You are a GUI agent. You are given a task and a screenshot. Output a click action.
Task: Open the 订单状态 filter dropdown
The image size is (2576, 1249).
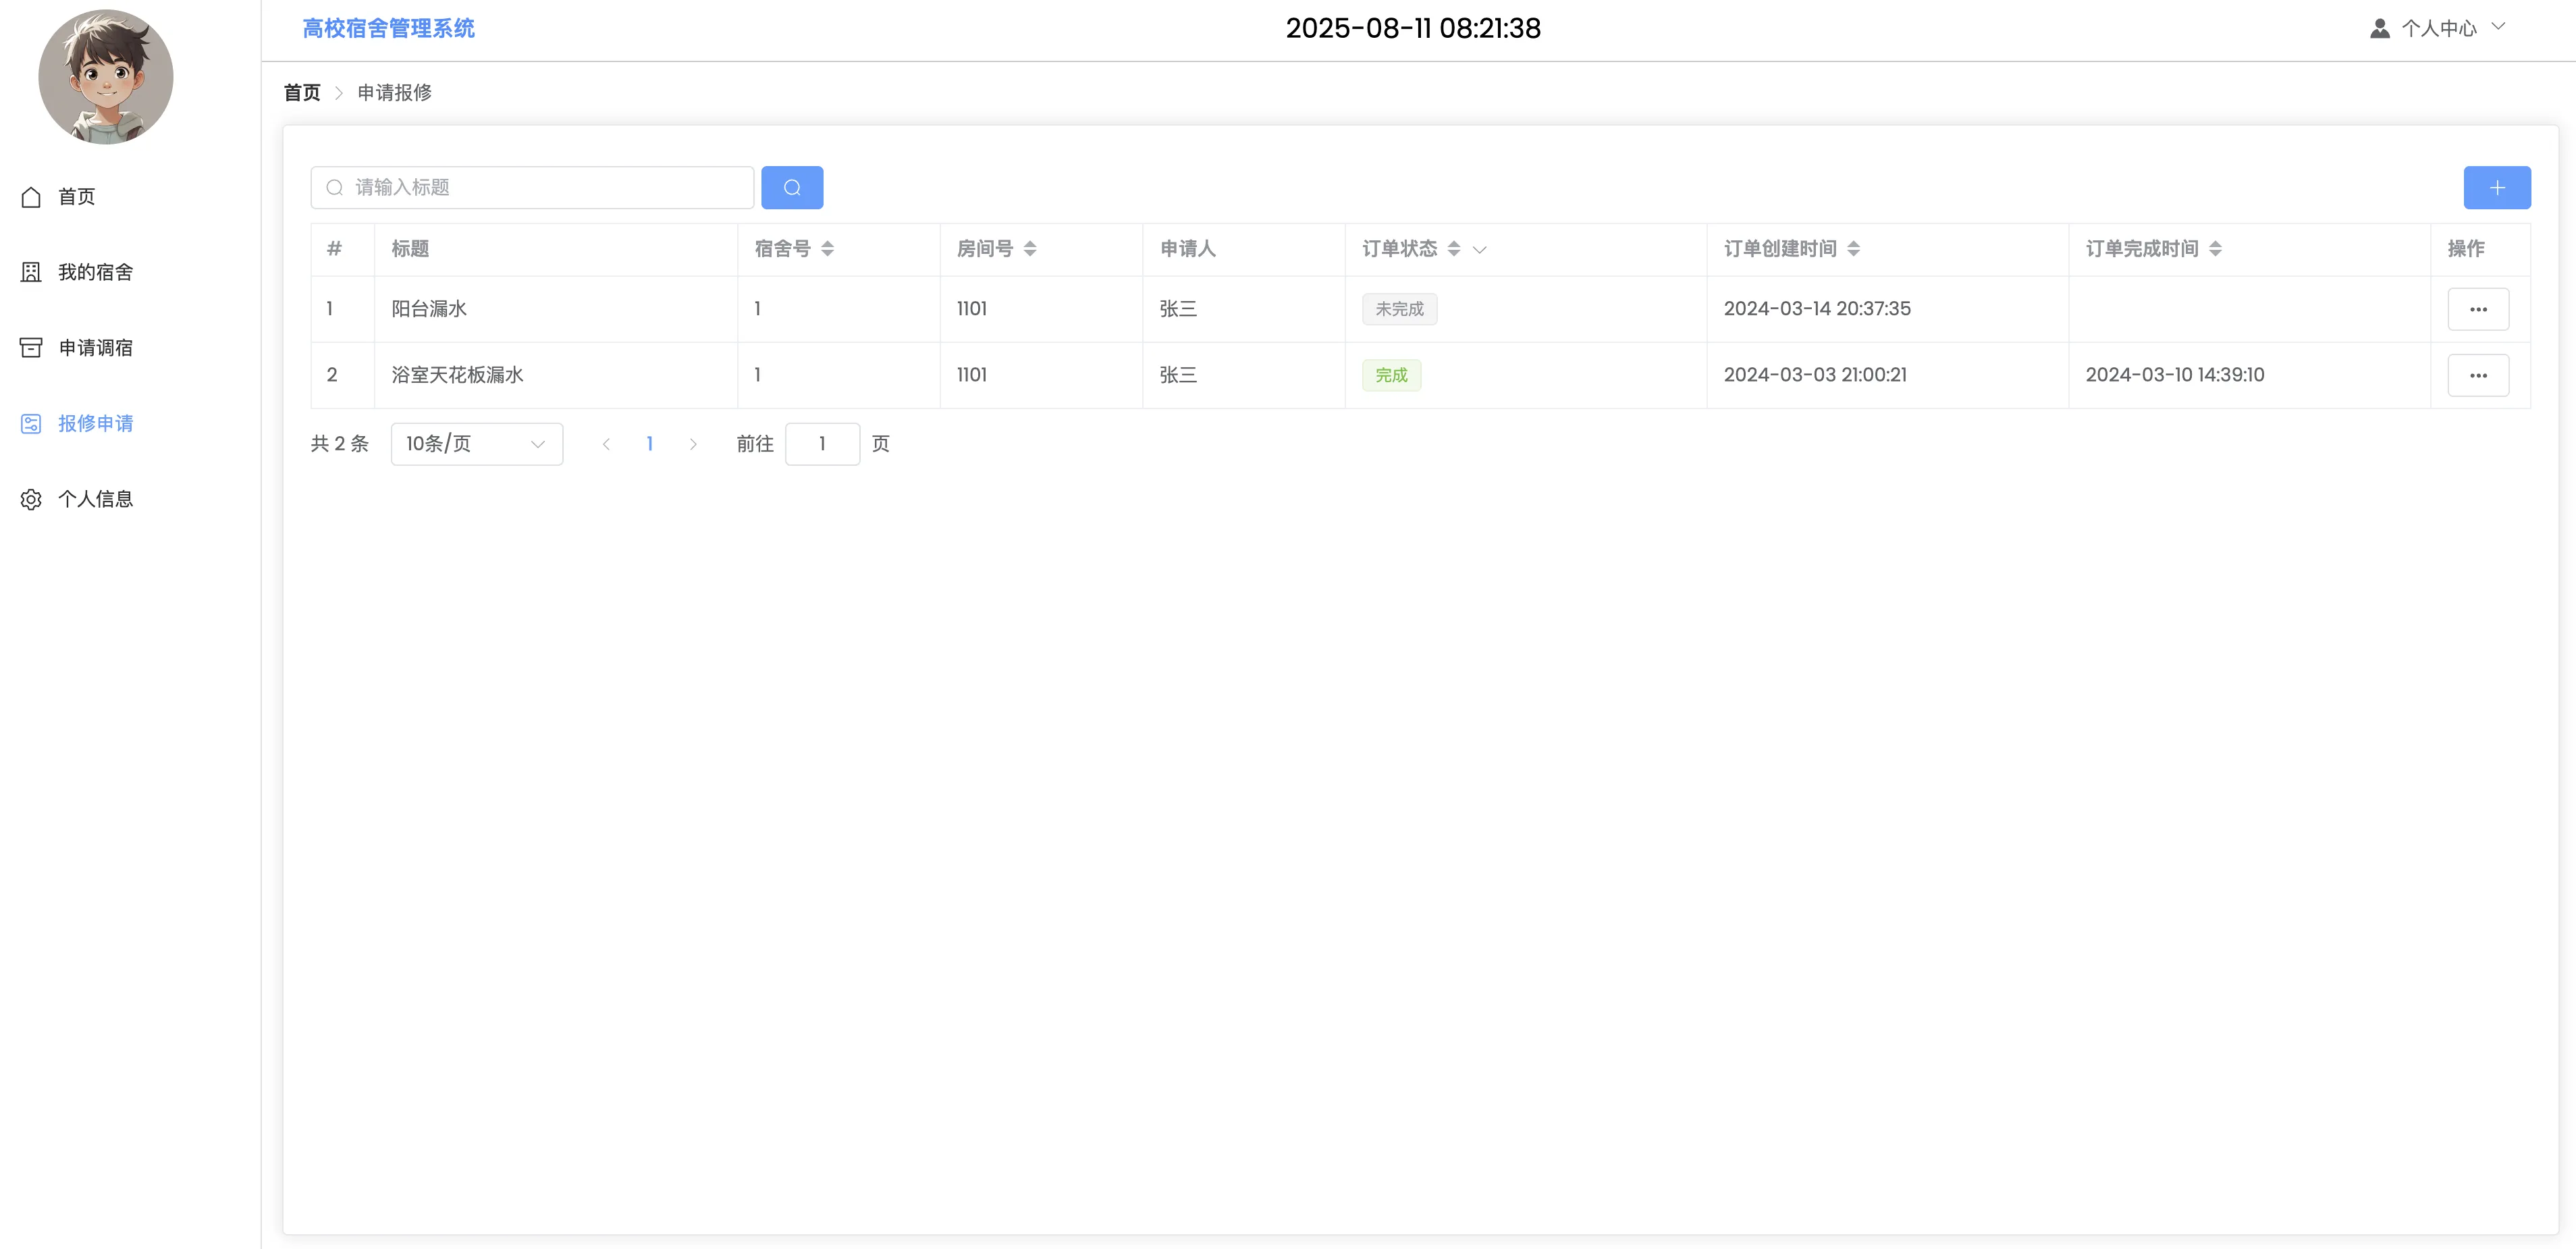pos(1480,250)
